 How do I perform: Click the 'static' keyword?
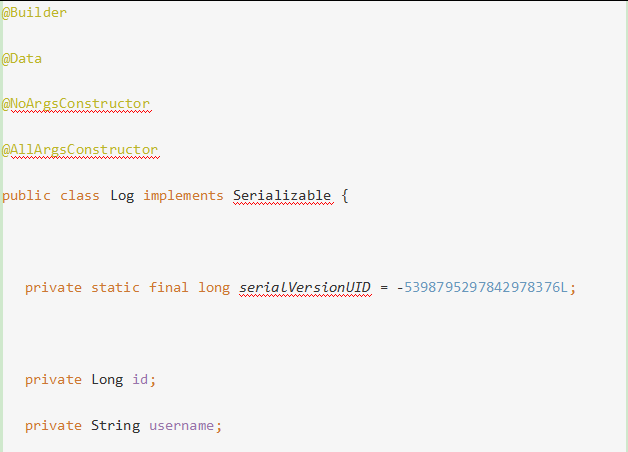(x=116, y=288)
